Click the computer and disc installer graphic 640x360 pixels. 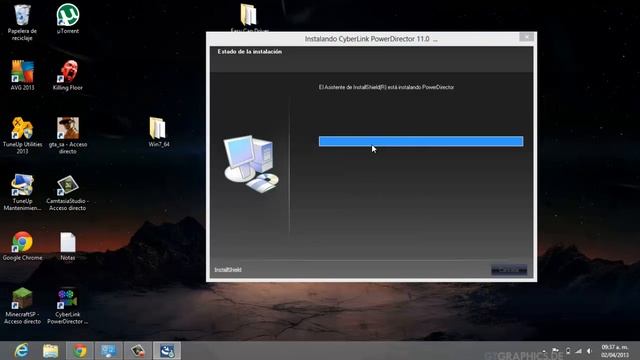click(x=251, y=164)
